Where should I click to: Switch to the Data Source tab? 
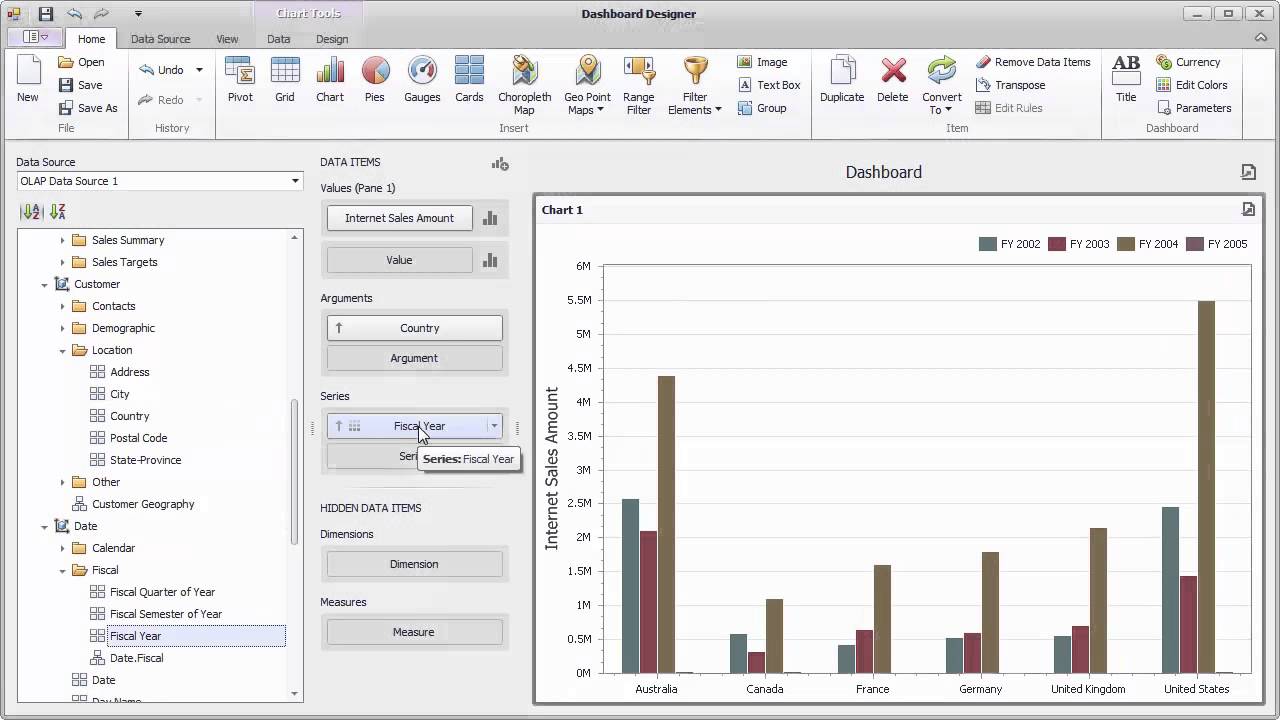(160, 39)
